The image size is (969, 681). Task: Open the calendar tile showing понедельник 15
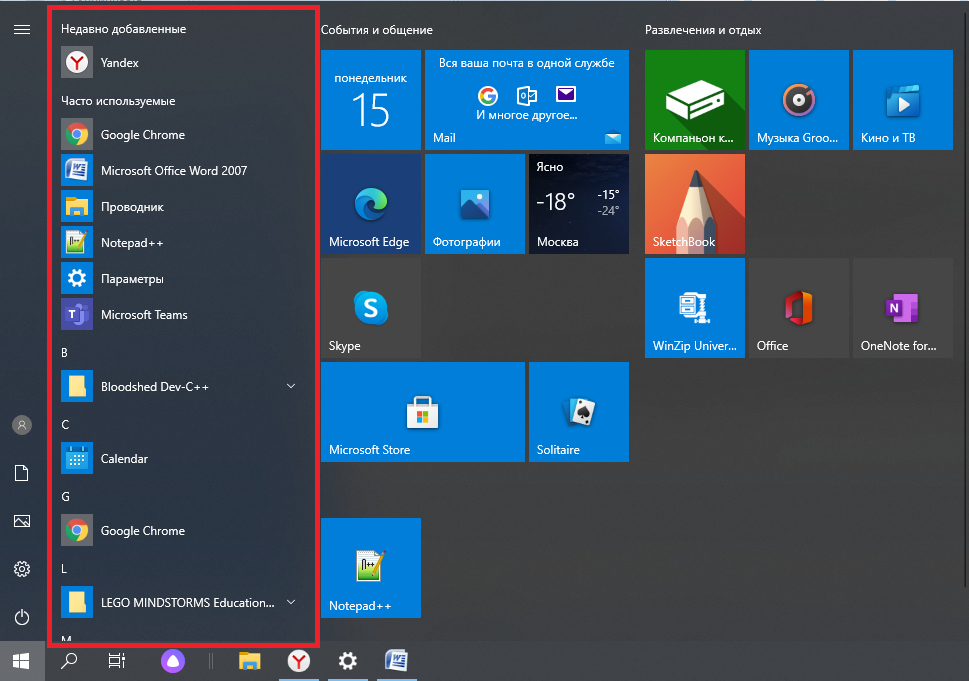tap(371, 100)
